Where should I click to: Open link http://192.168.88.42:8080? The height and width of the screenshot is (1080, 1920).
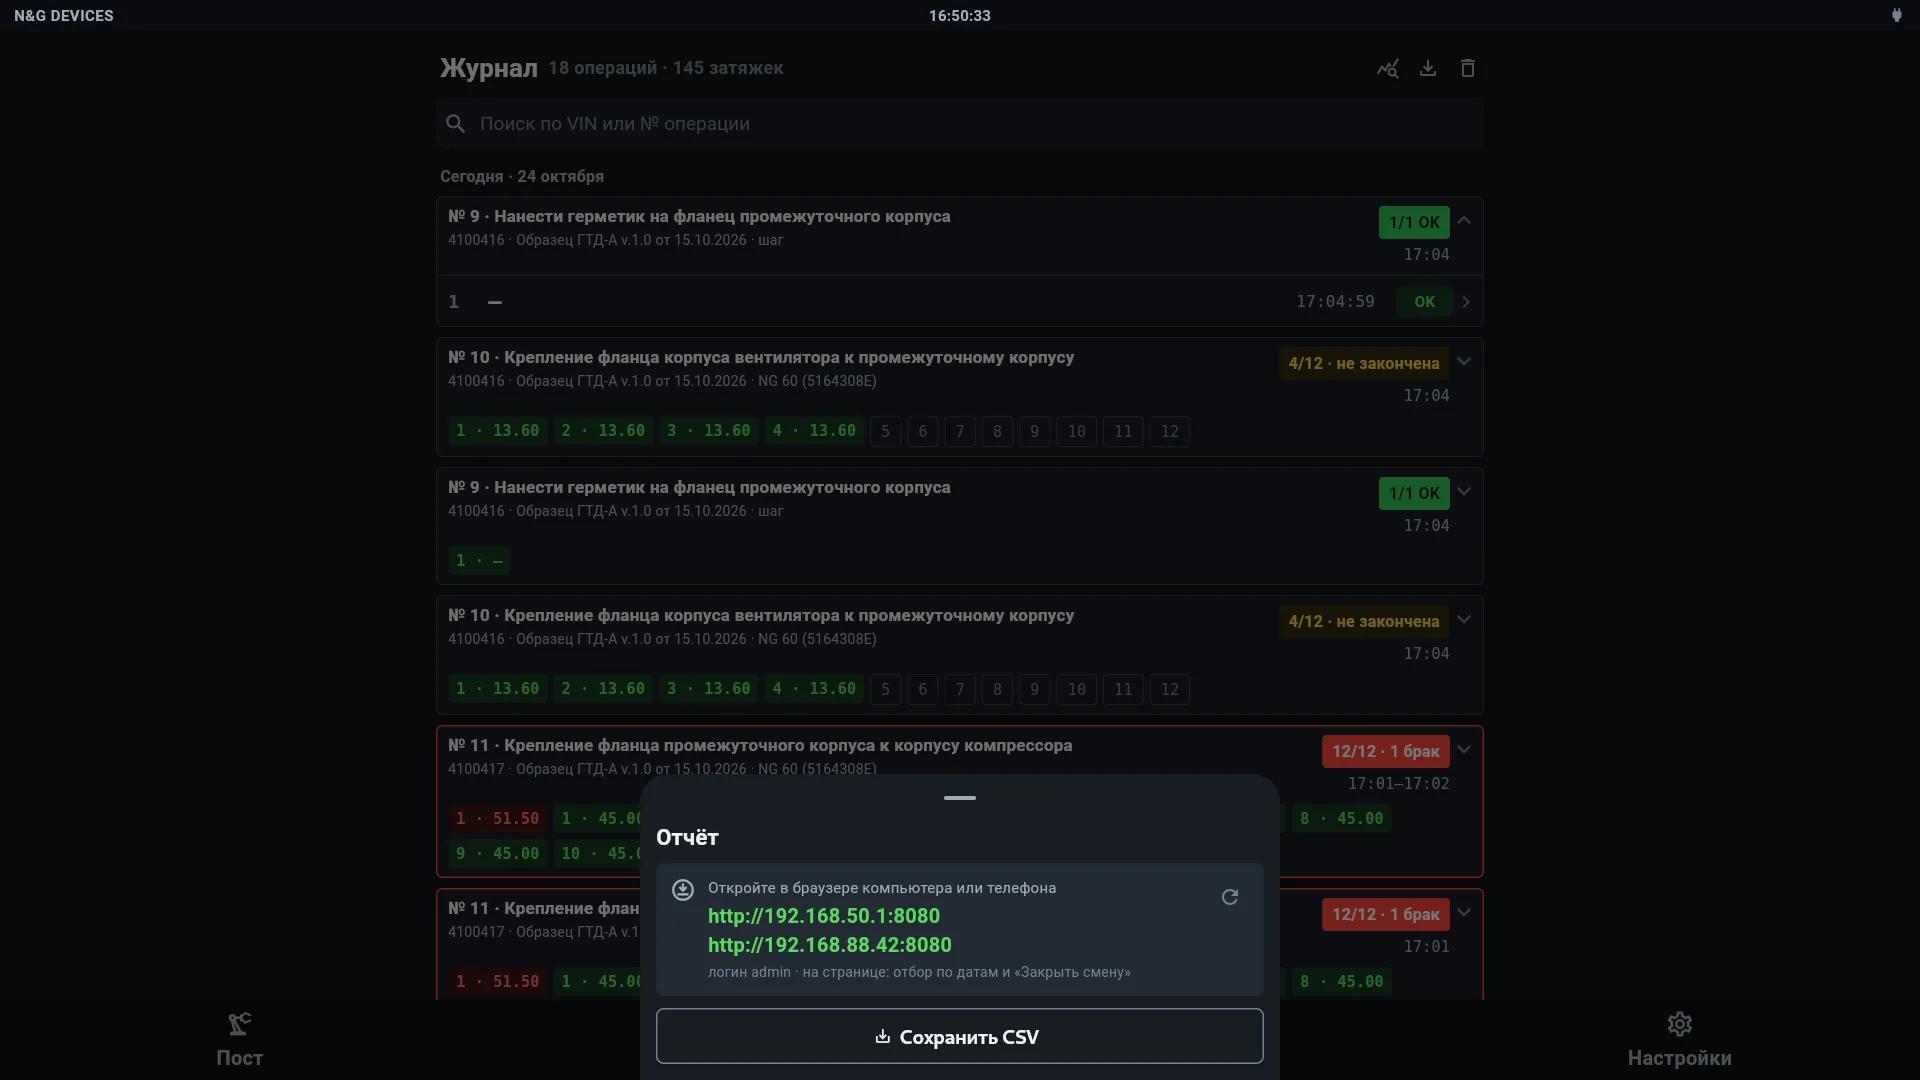(x=830, y=945)
